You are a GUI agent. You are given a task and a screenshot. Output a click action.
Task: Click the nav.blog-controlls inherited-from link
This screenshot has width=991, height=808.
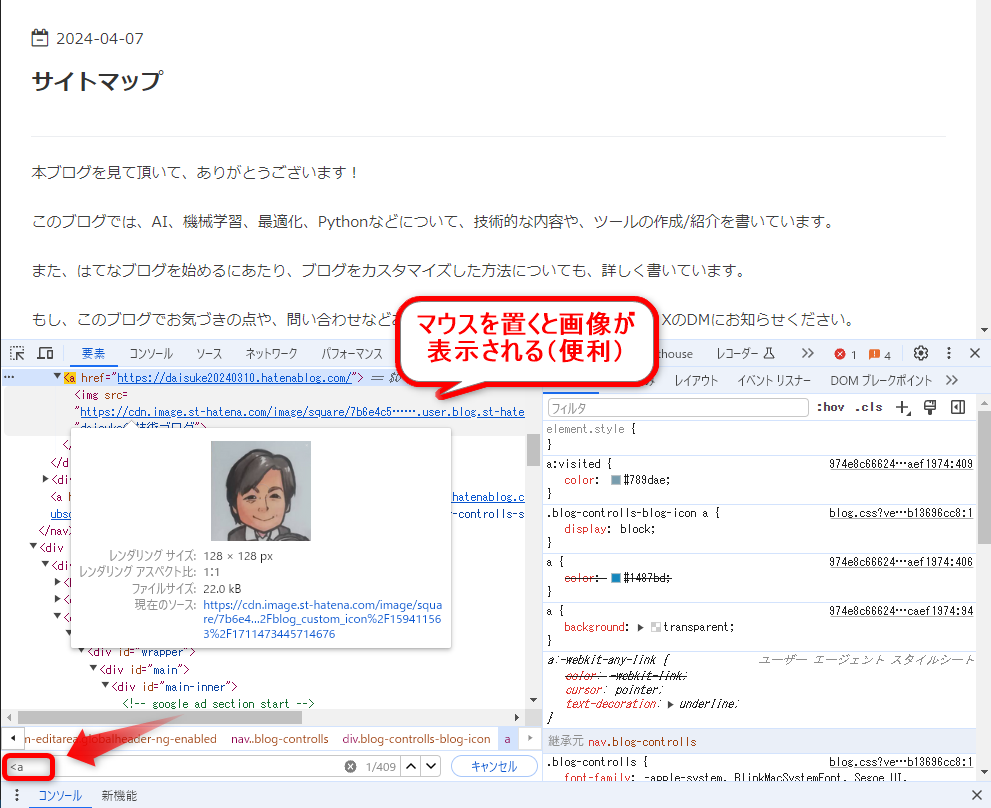[x=642, y=742]
